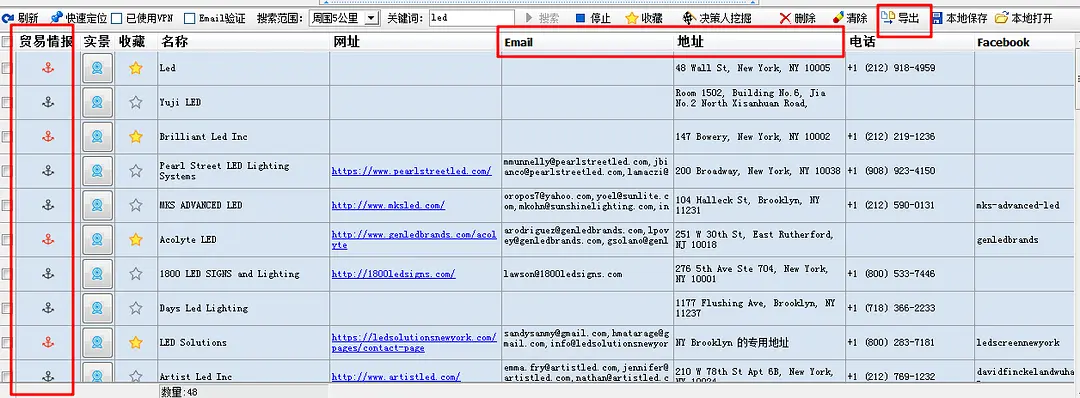Click the Stop (停止) button
1080x398 pixels.
[x=593, y=19]
